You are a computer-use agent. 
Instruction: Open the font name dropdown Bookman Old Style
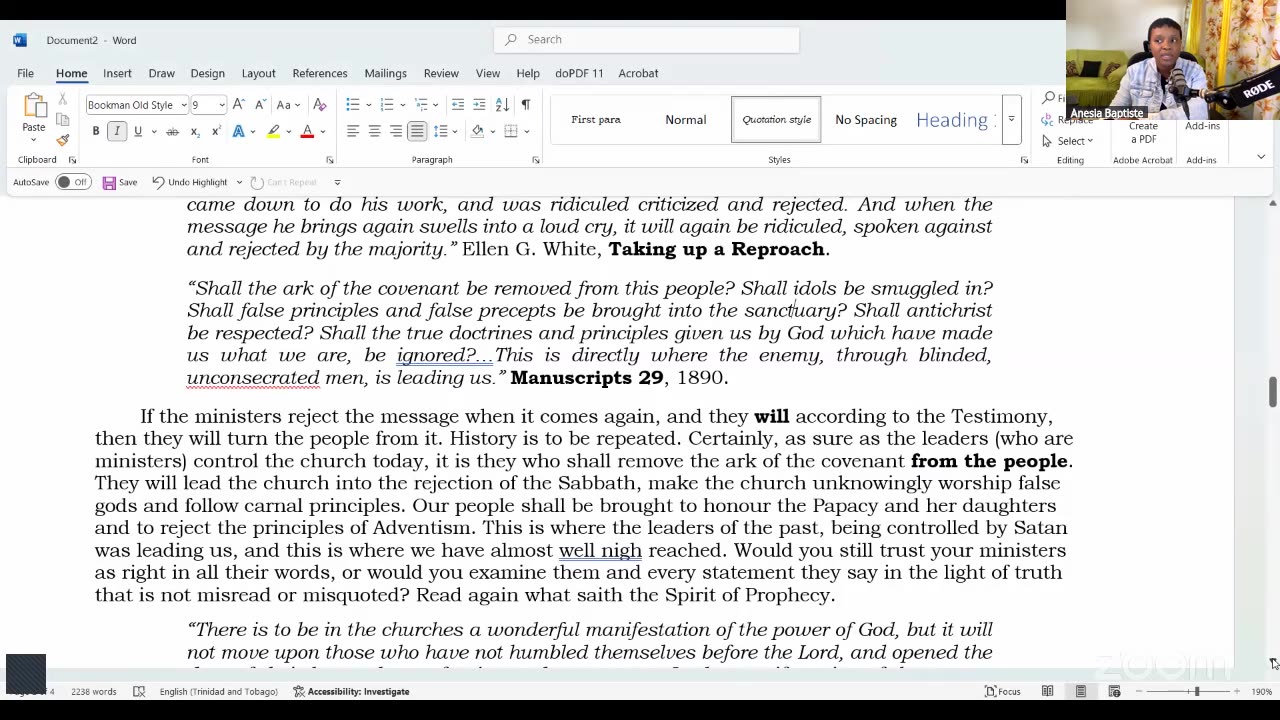(183, 105)
